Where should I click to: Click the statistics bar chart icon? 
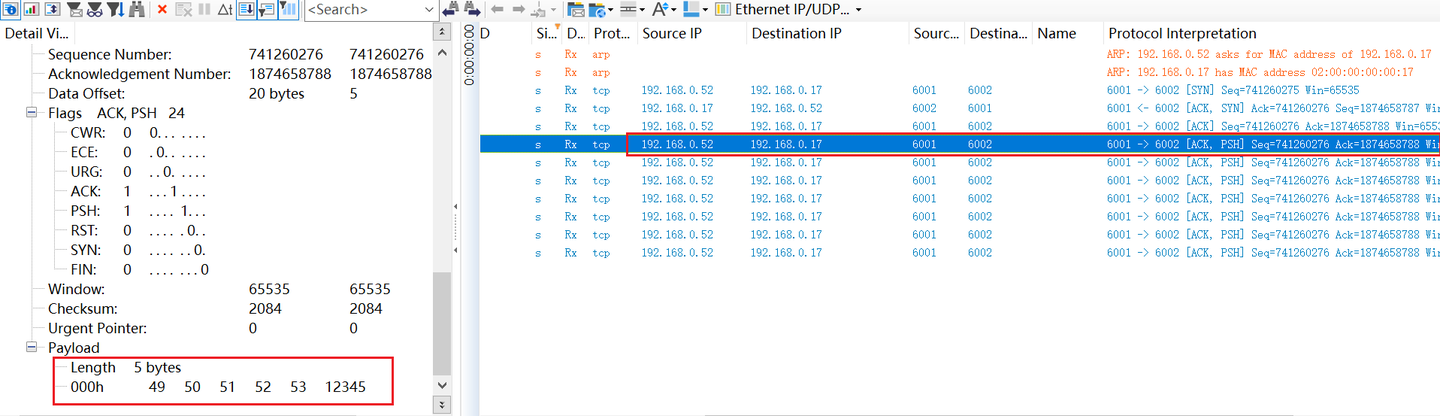click(x=31, y=9)
